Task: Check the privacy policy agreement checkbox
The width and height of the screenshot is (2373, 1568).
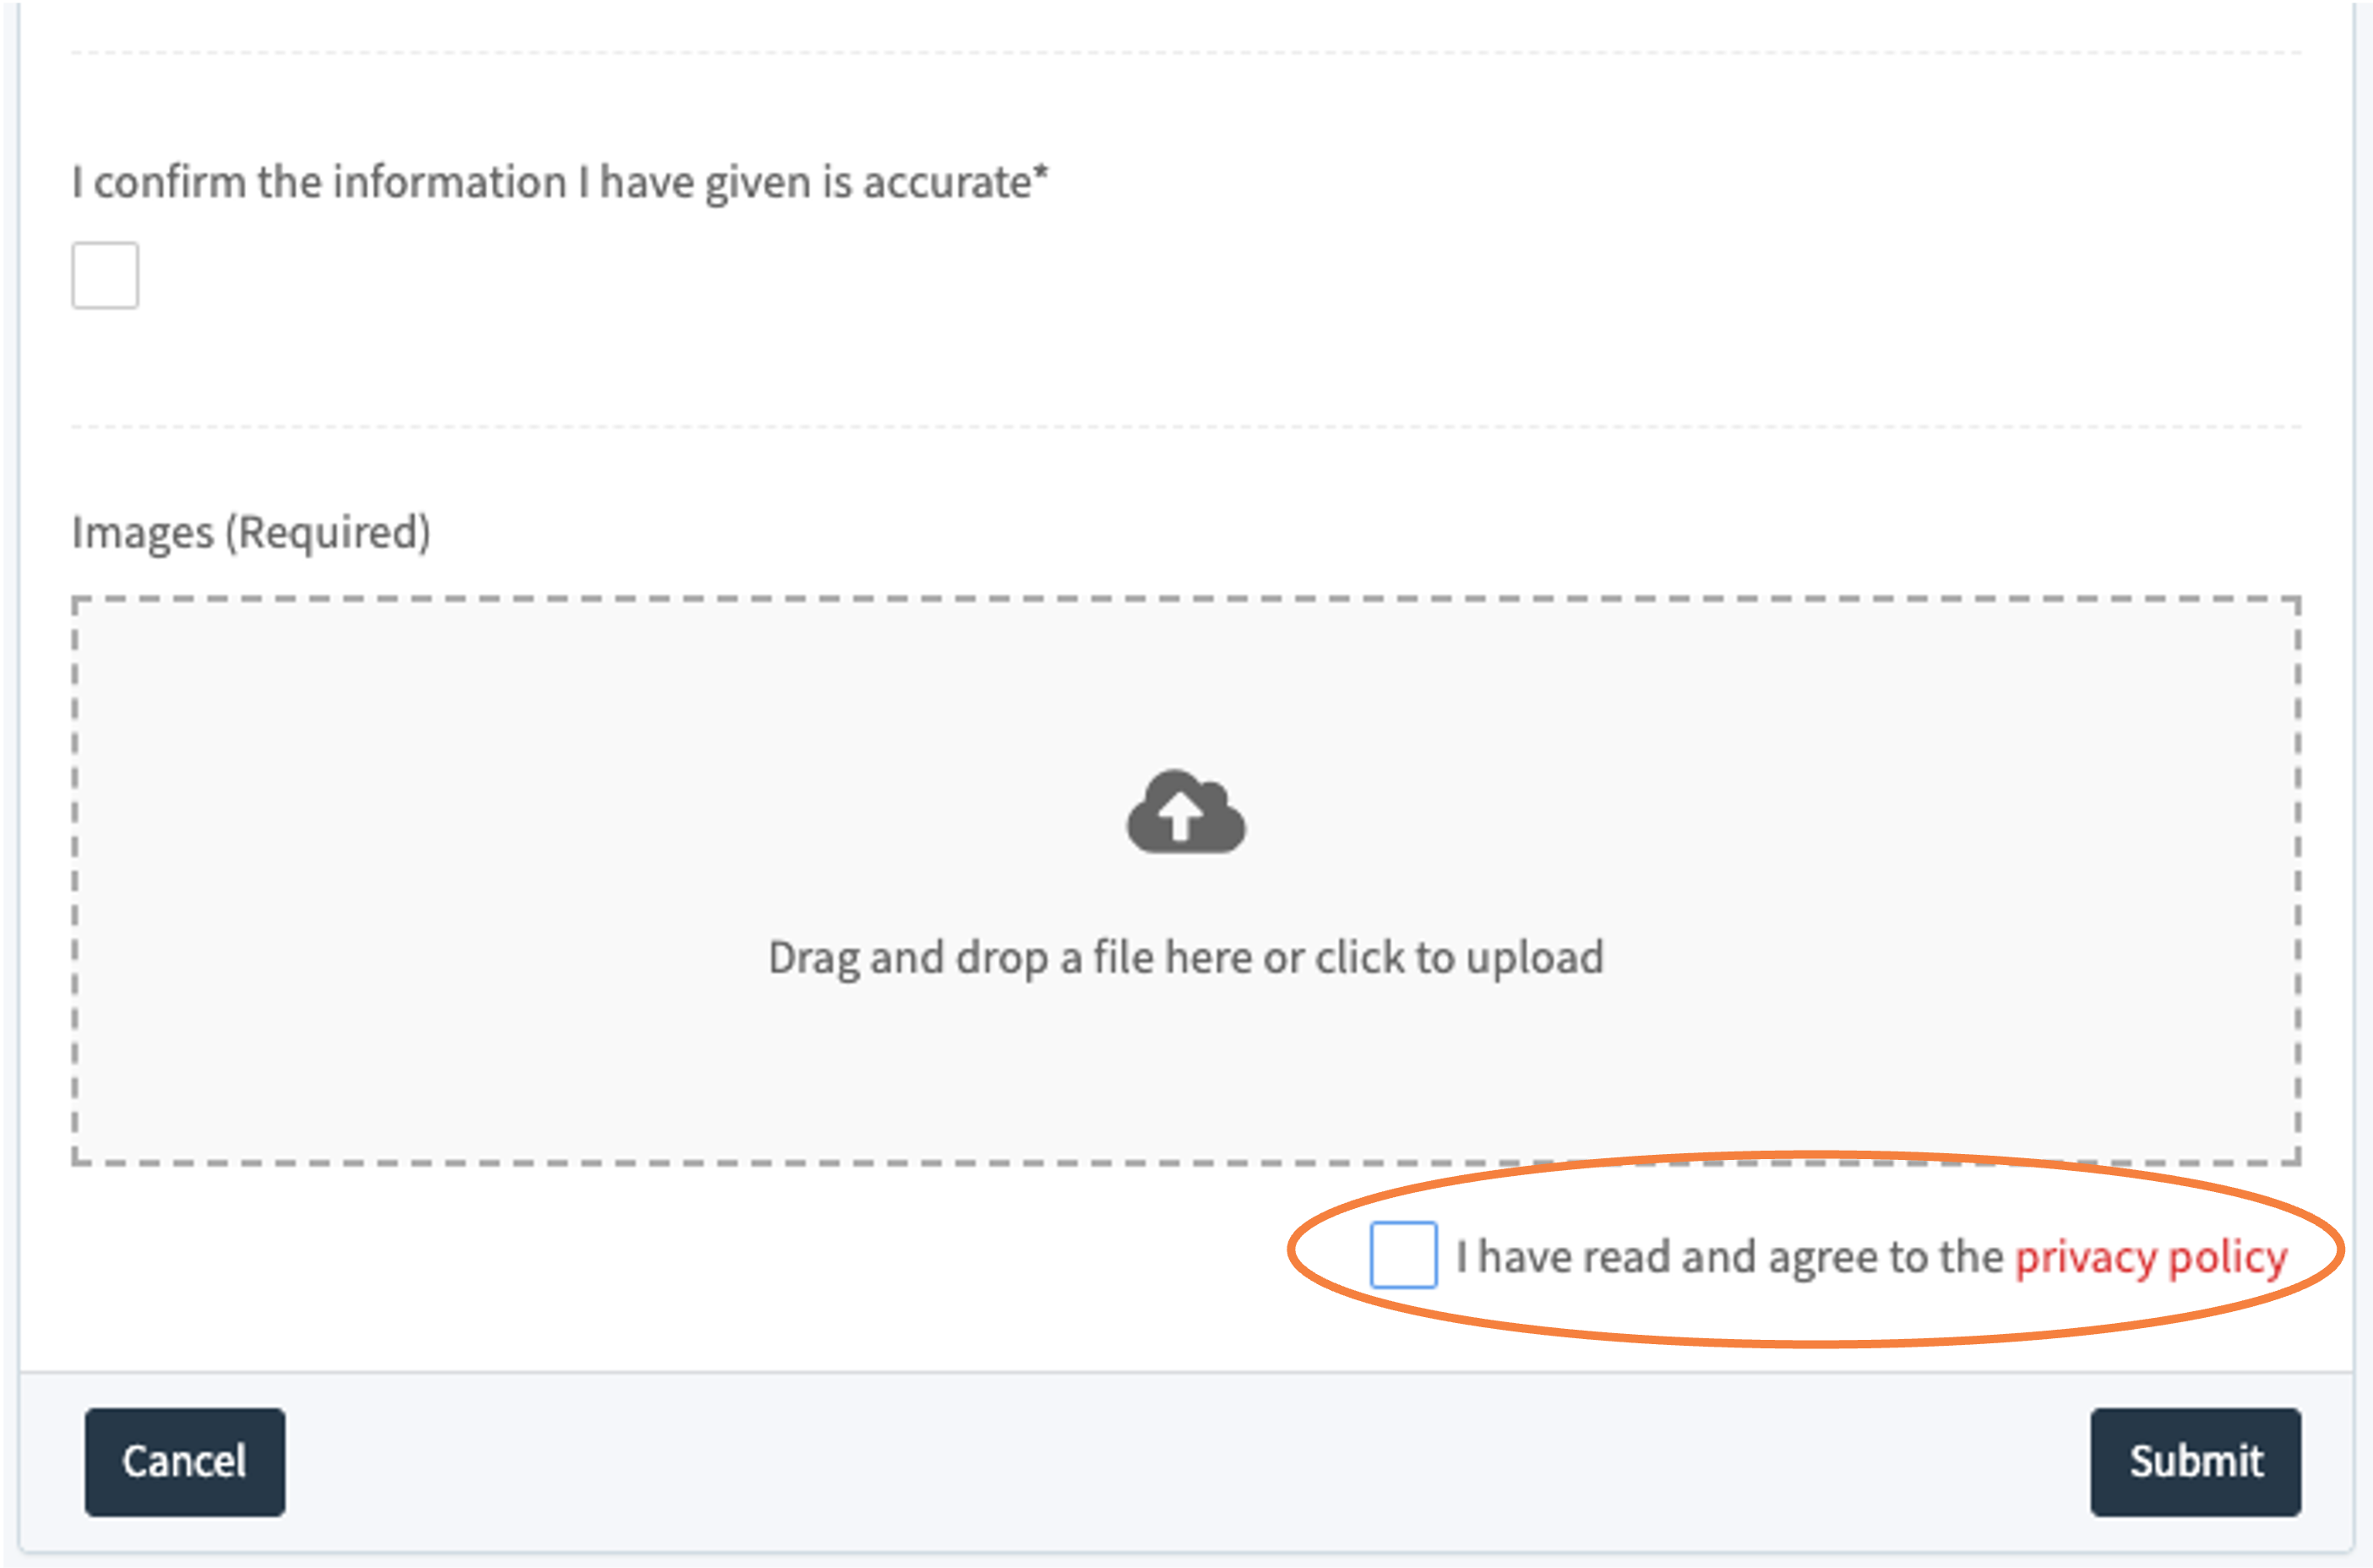Action: click(x=1403, y=1254)
